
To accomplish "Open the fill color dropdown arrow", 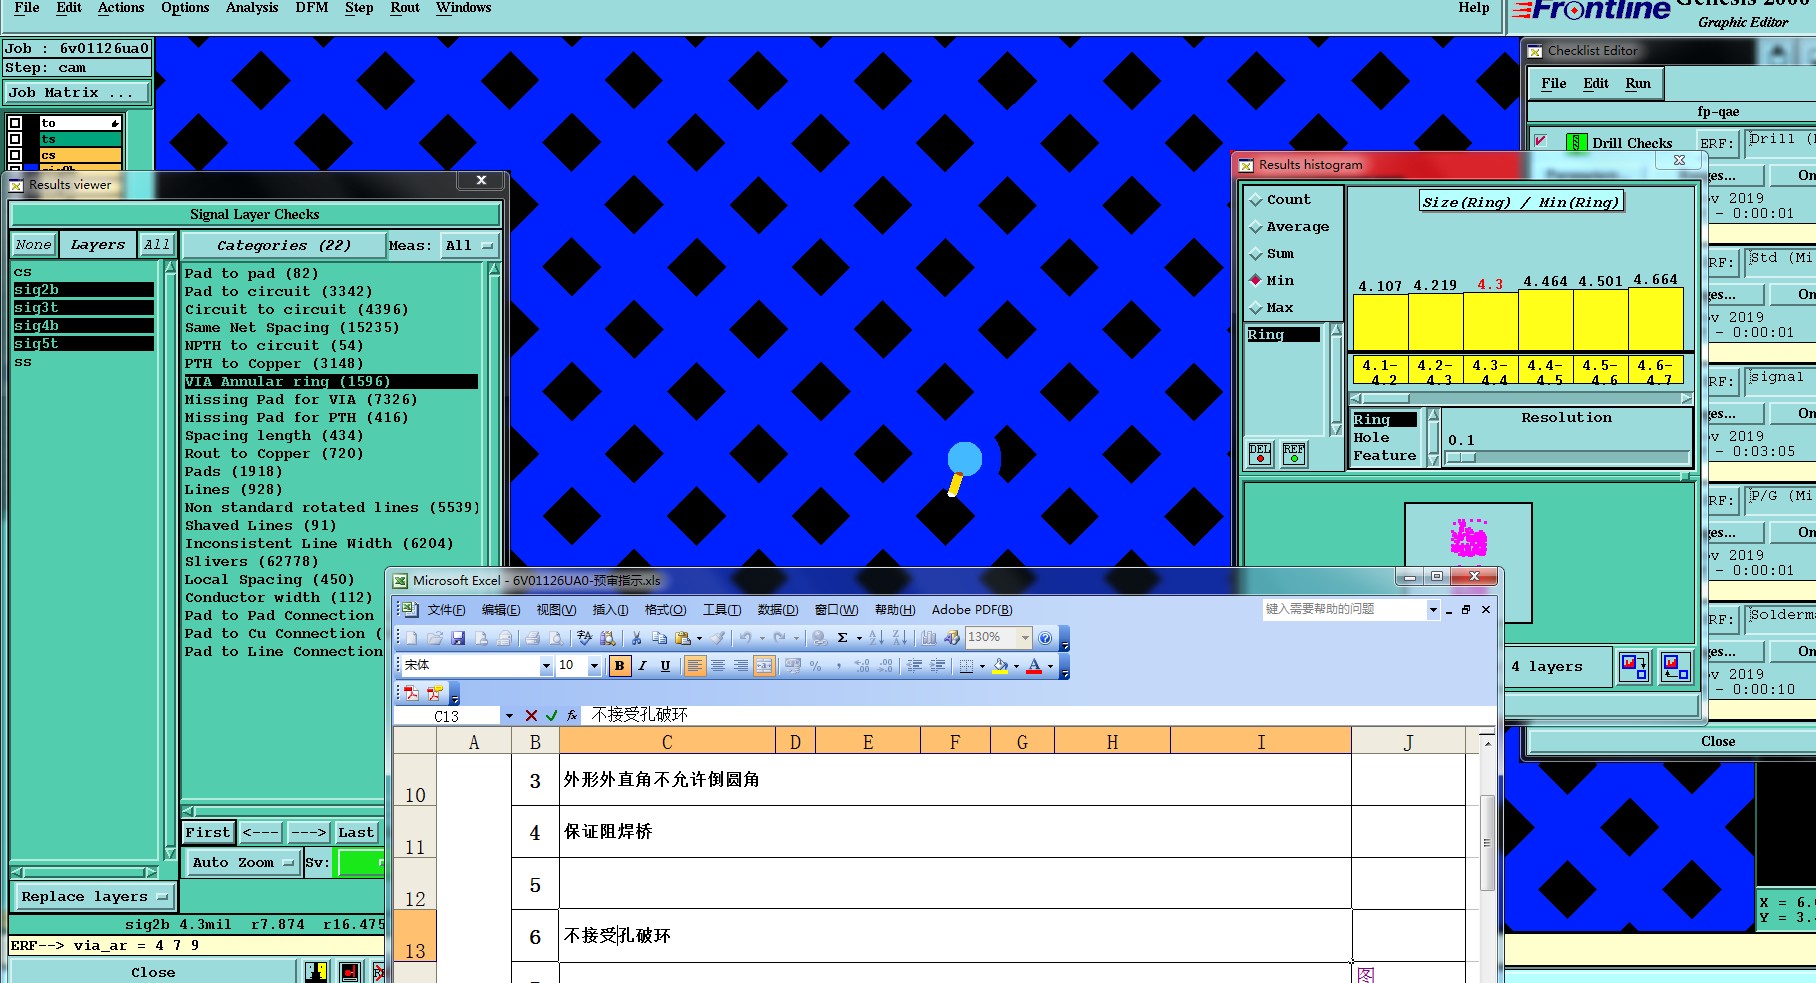I will click(1017, 666).
